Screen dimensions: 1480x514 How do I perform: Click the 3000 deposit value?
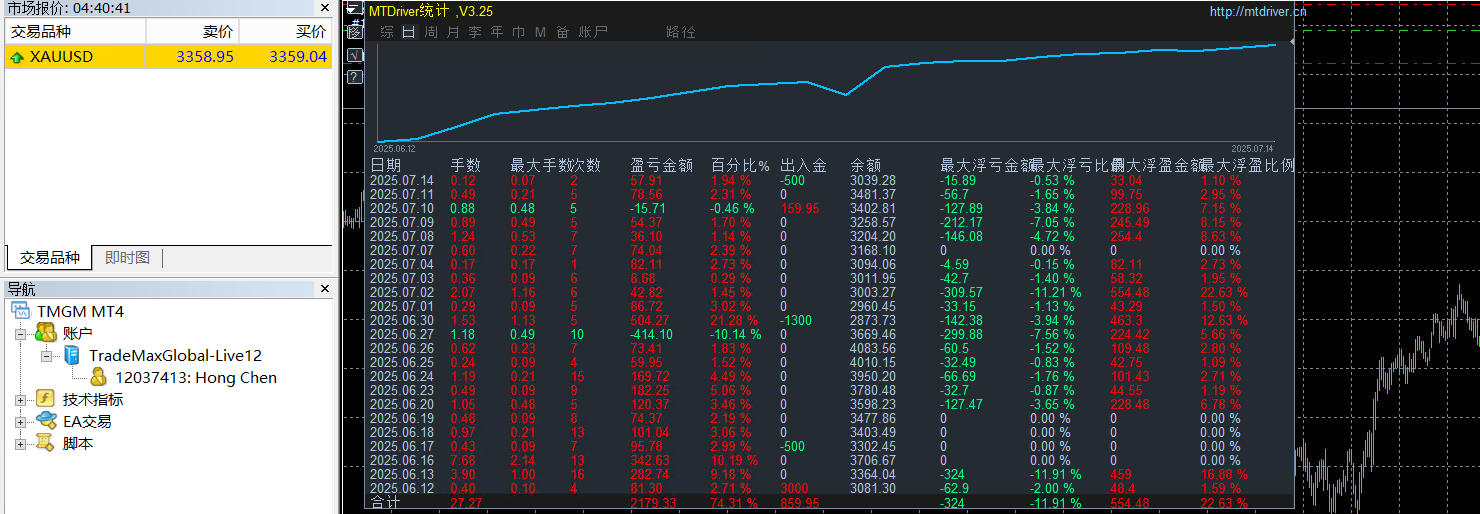coord(796,489)
